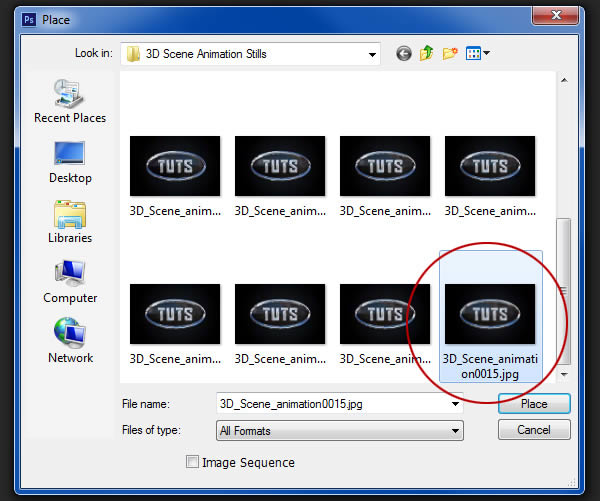Enable the Image Sequence checkbox
This screenshot has width=600, height=501.
coord(192,462)
